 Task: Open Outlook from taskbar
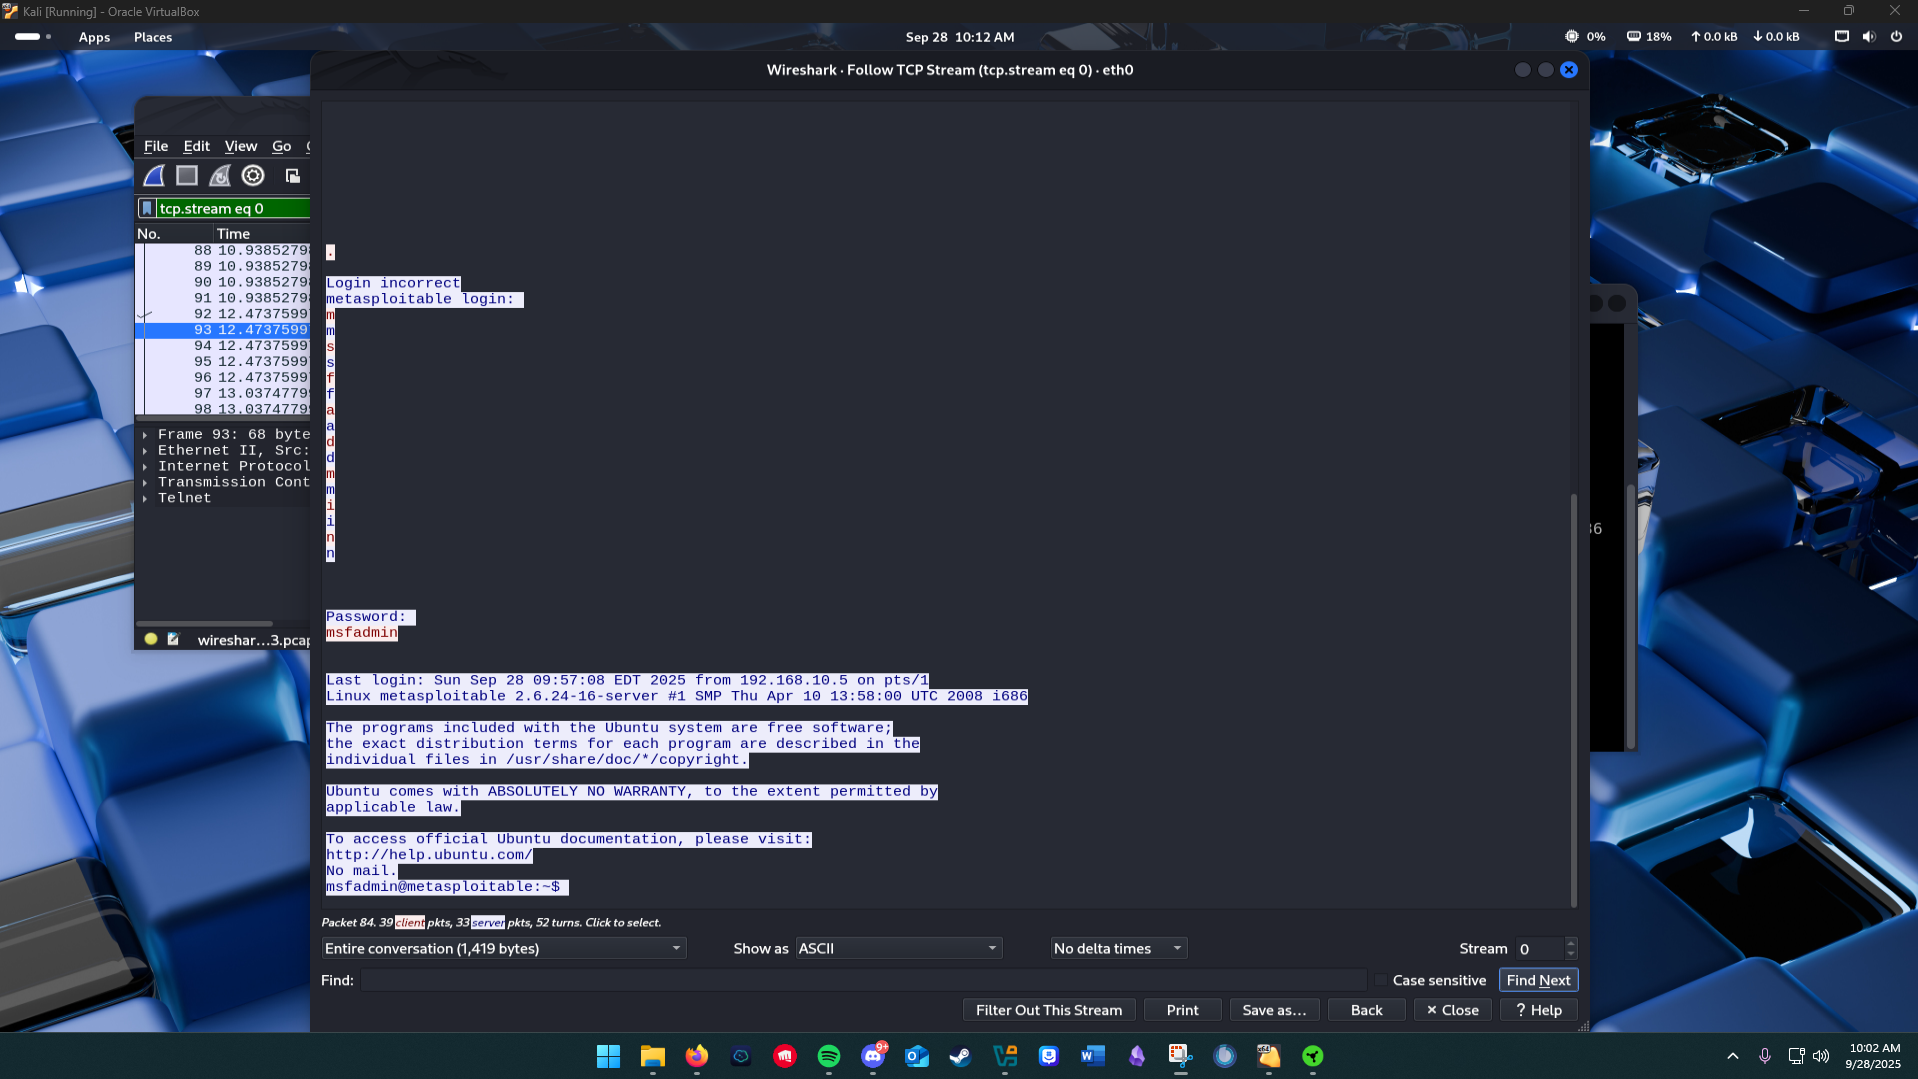tap(917, 1056)
